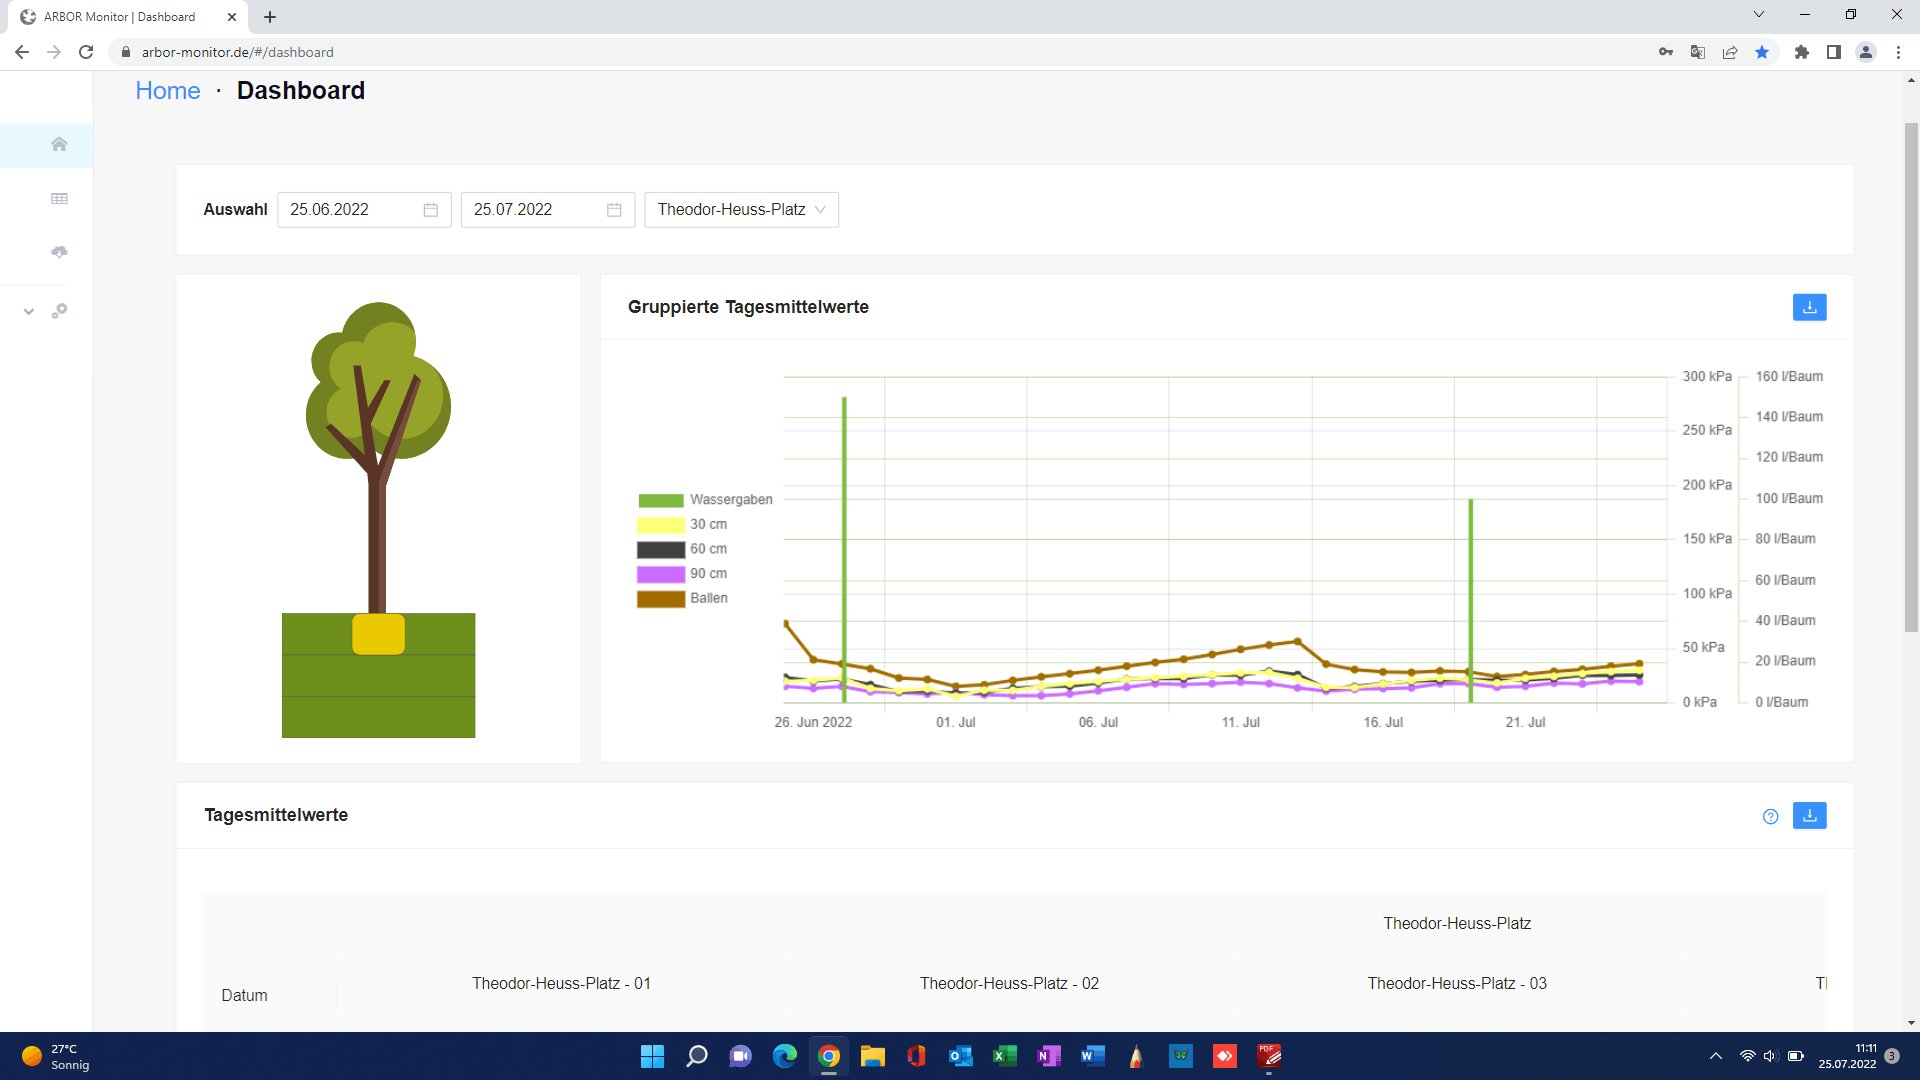Open the Theodor-Heuss-Platz location dropdown
Image resolution: width=1920 pixels, height=1080 pixels.
coord(741,210)
